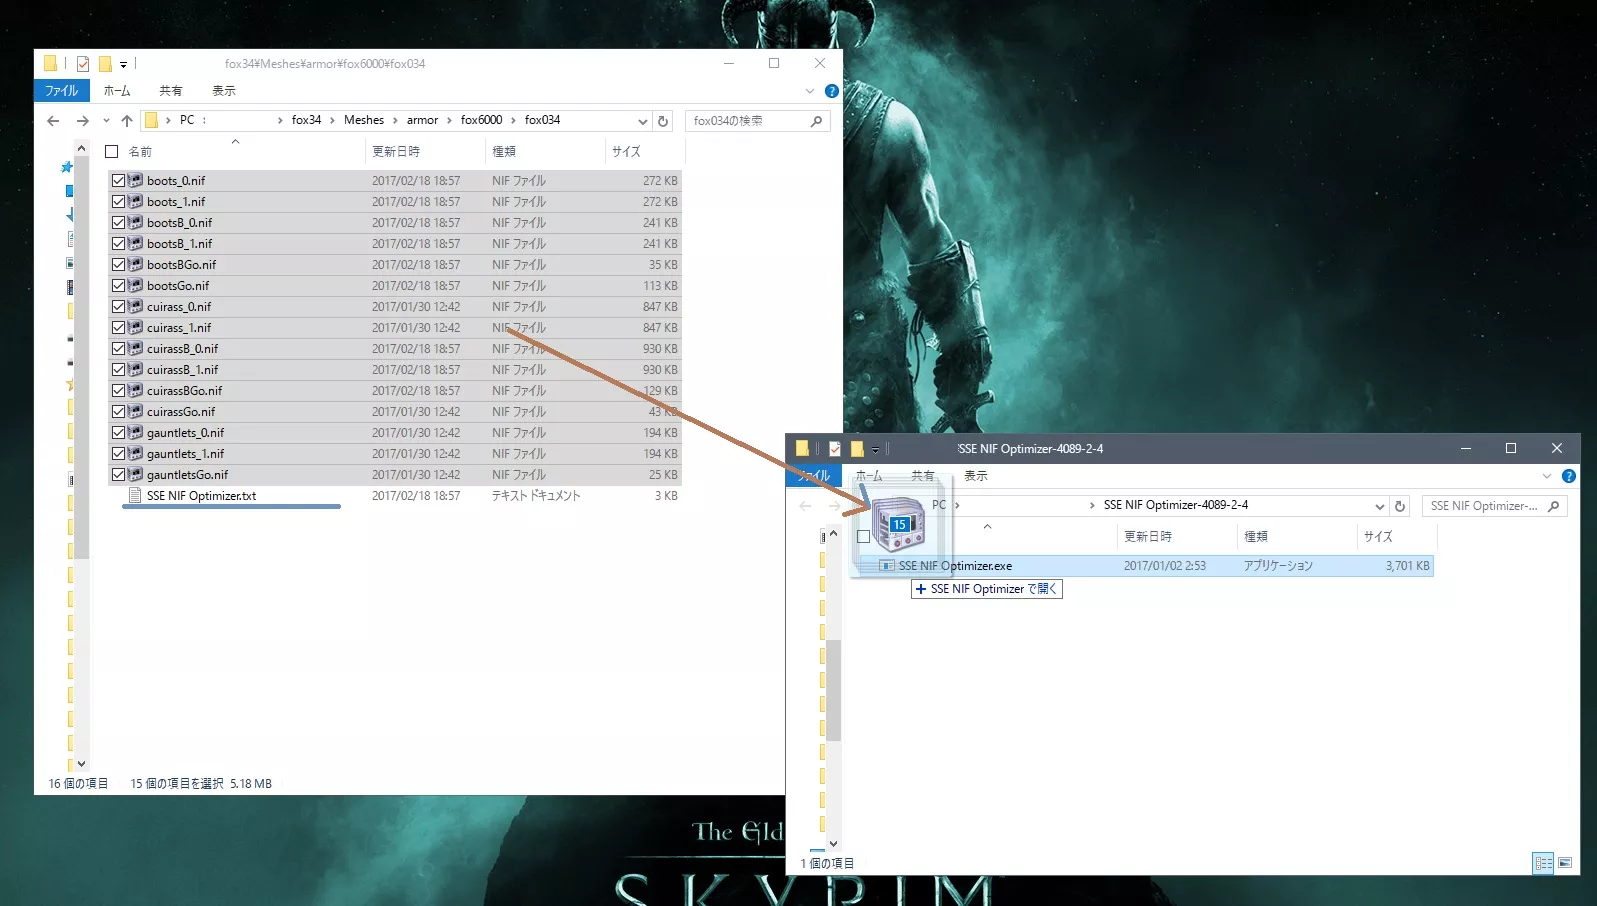
Task: Uncheck cuirass_1.nif checkbox
Action: (x=118, y=328)
